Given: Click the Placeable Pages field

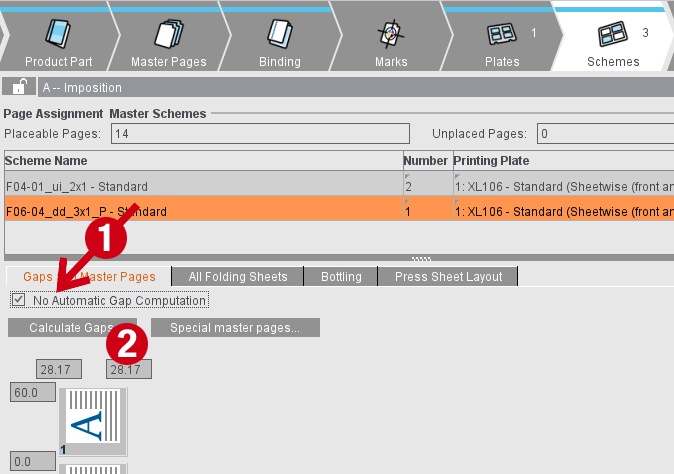Looking at the screenshot, I should 260,133.
